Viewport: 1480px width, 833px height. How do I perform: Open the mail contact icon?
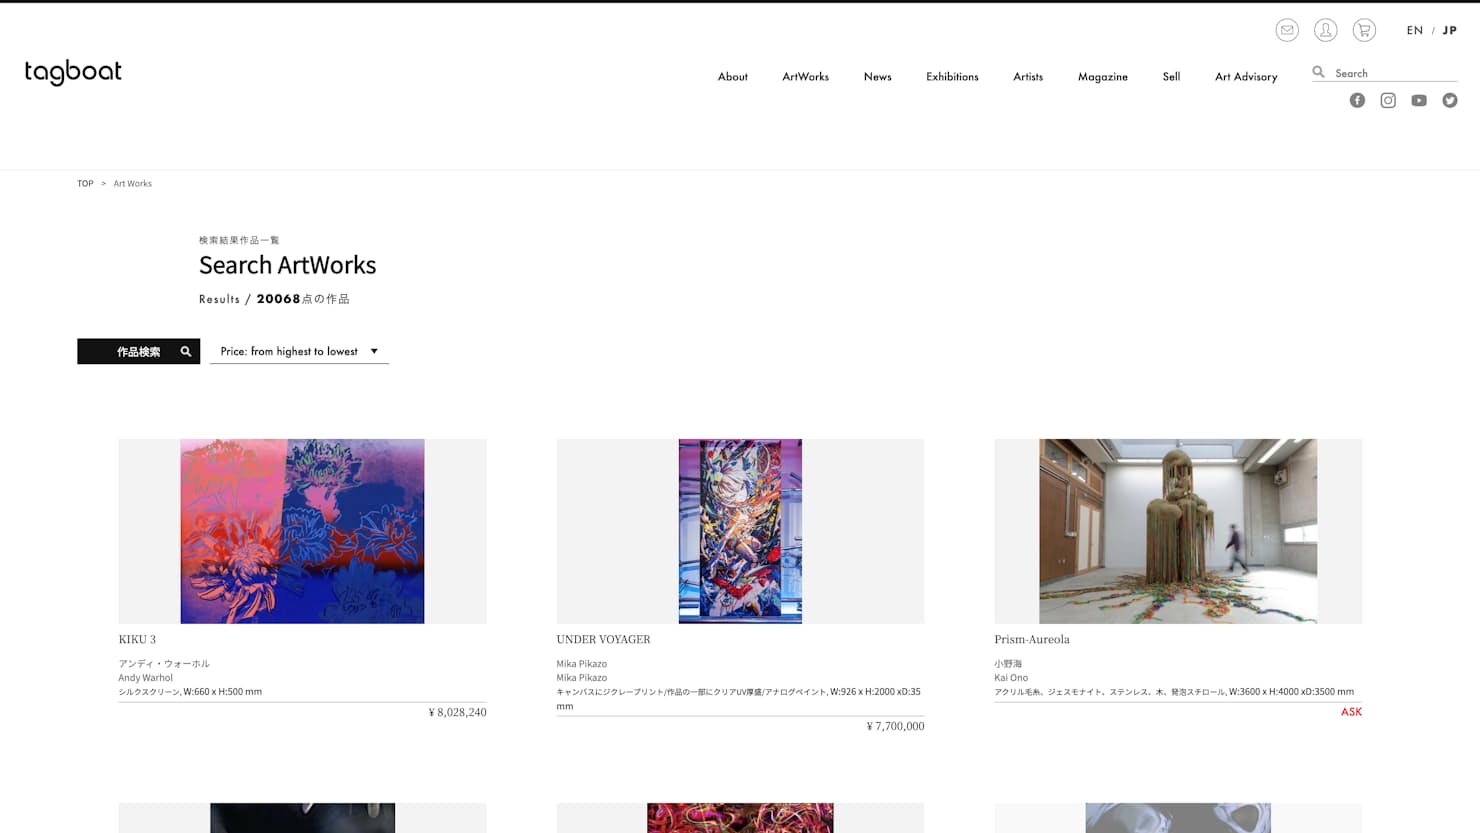coord(1287,30)
